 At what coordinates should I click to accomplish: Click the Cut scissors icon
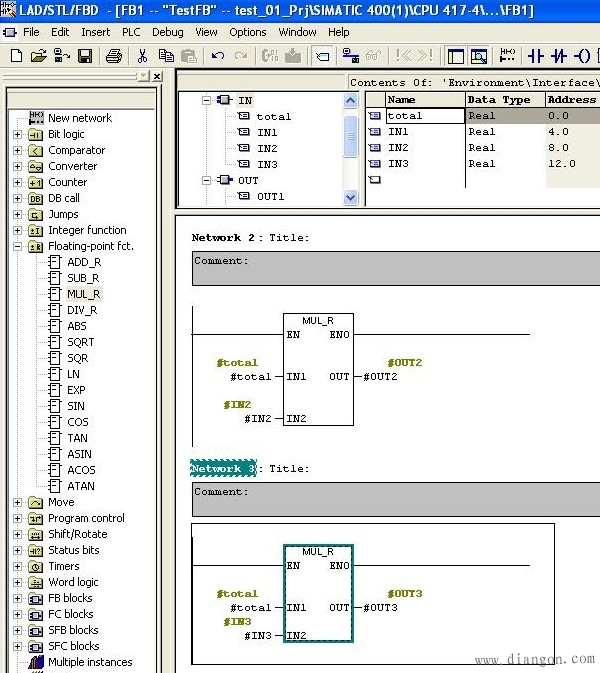(x=143, y=56)
